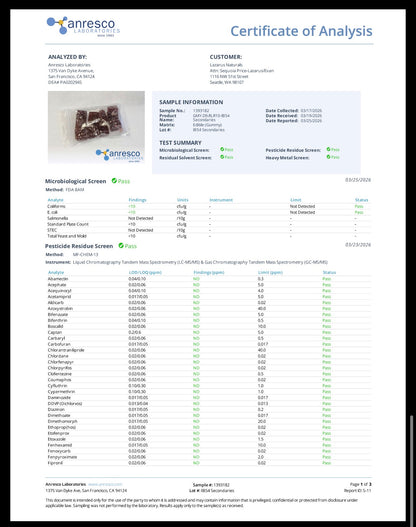Click the Abamectin row in pesticide table

pos(209,279)
